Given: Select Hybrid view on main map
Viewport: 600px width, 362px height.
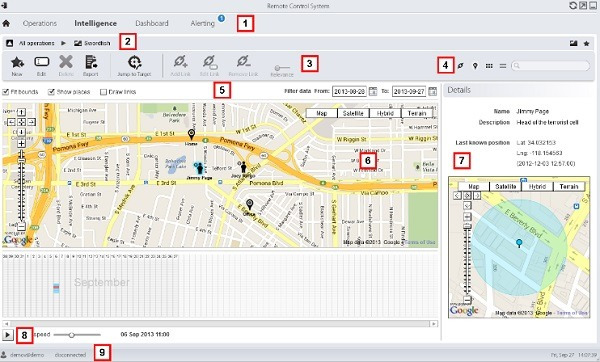Looking at the screenshot, I should pyautogui.click(x=385, y=113).
